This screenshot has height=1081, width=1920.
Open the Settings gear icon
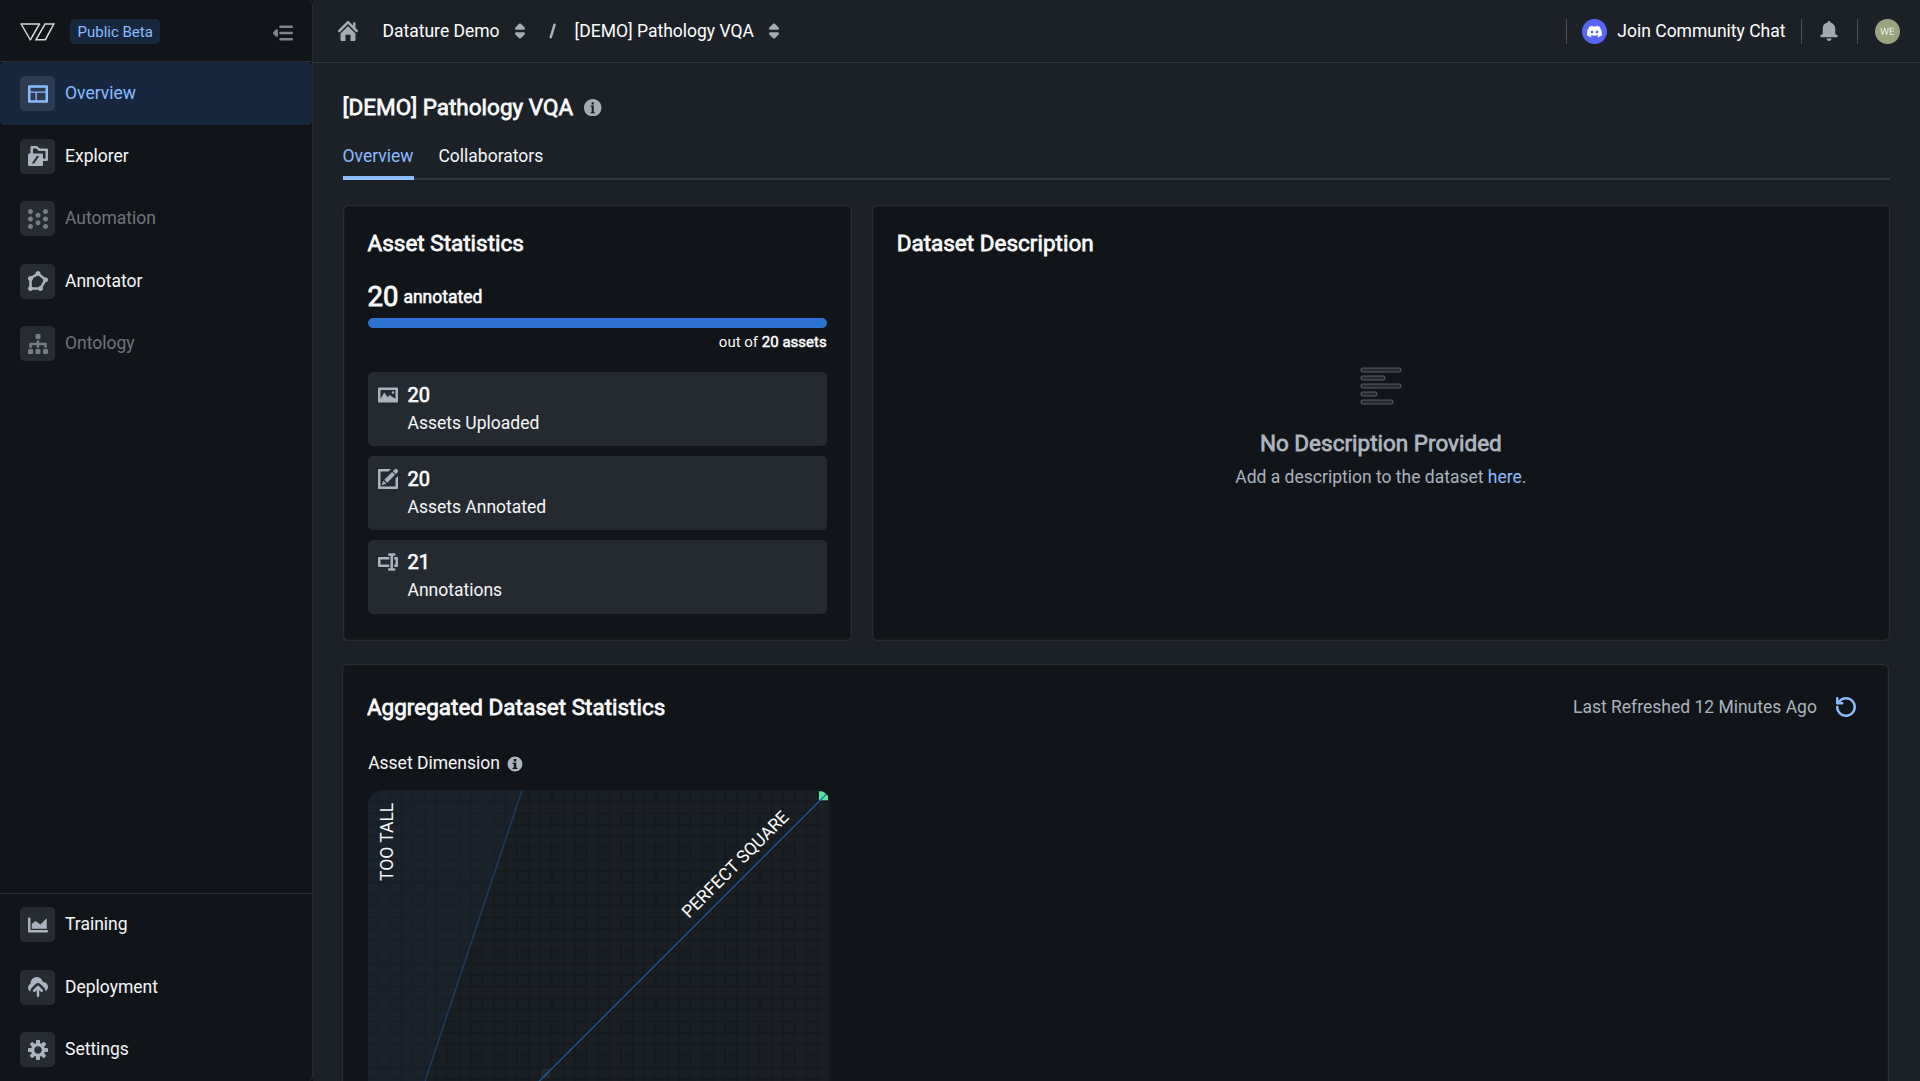(x=38, y=1049)
